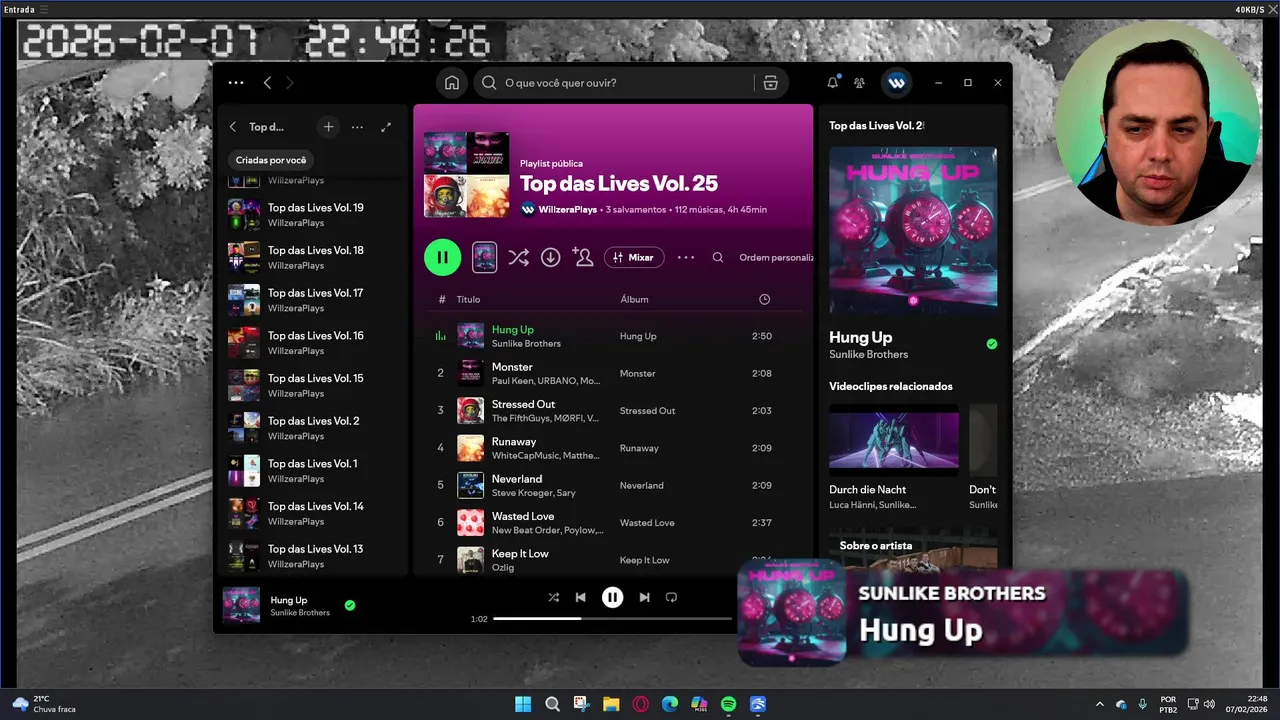This screenshot has width=1280, height=720.
Task: Seek on the playback progress bar
Action: point(613,619)
